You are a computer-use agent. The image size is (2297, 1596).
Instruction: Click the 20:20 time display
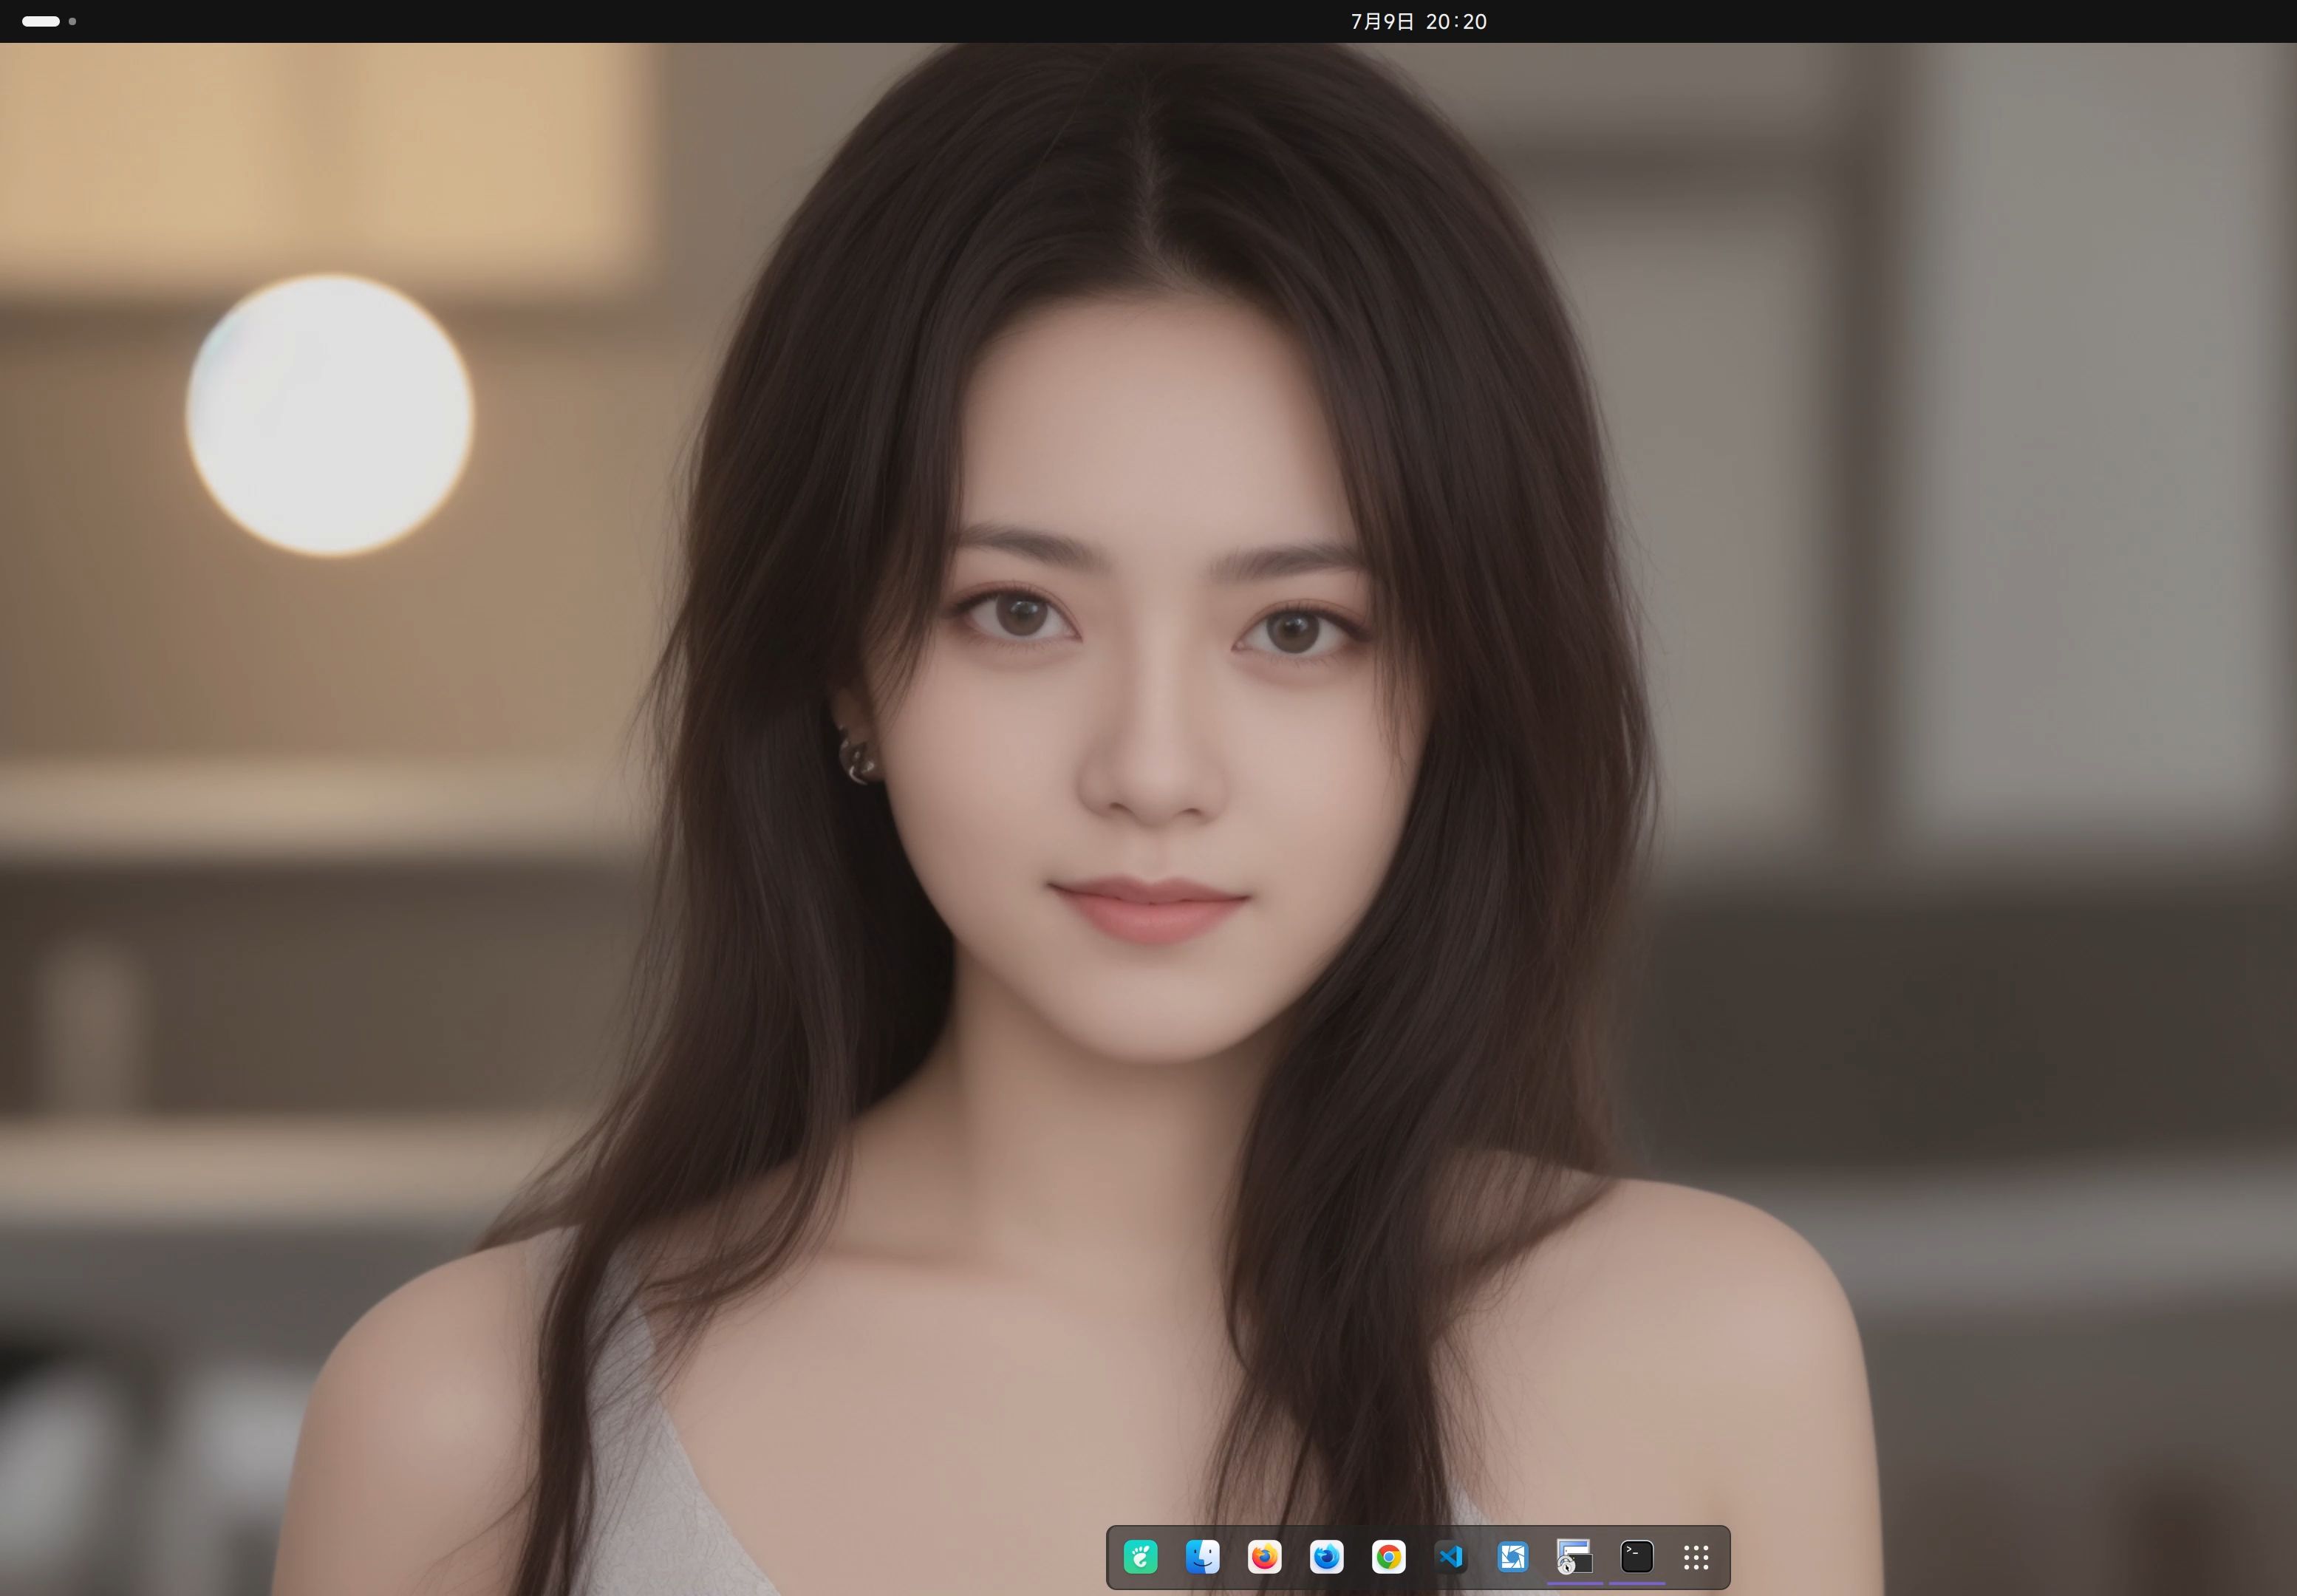click(1456, 22)
